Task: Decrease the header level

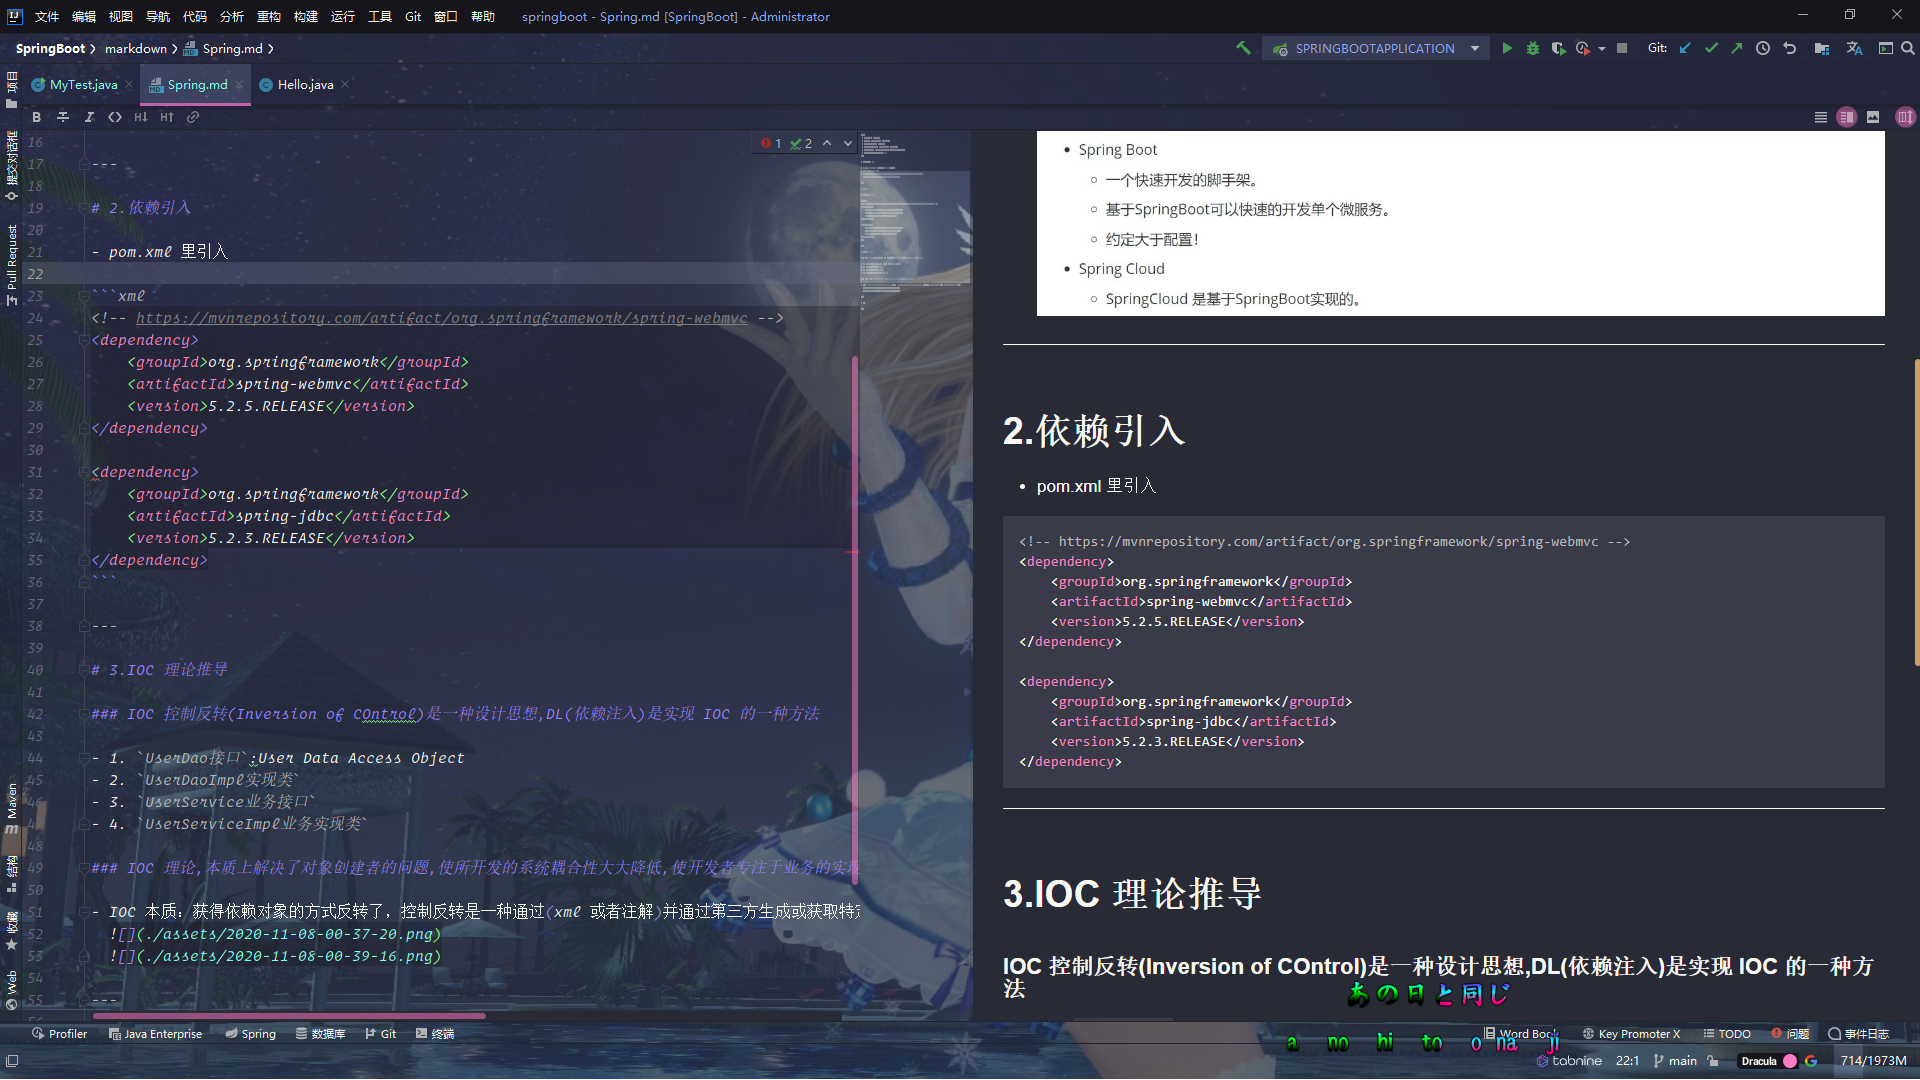Action: 141,117
